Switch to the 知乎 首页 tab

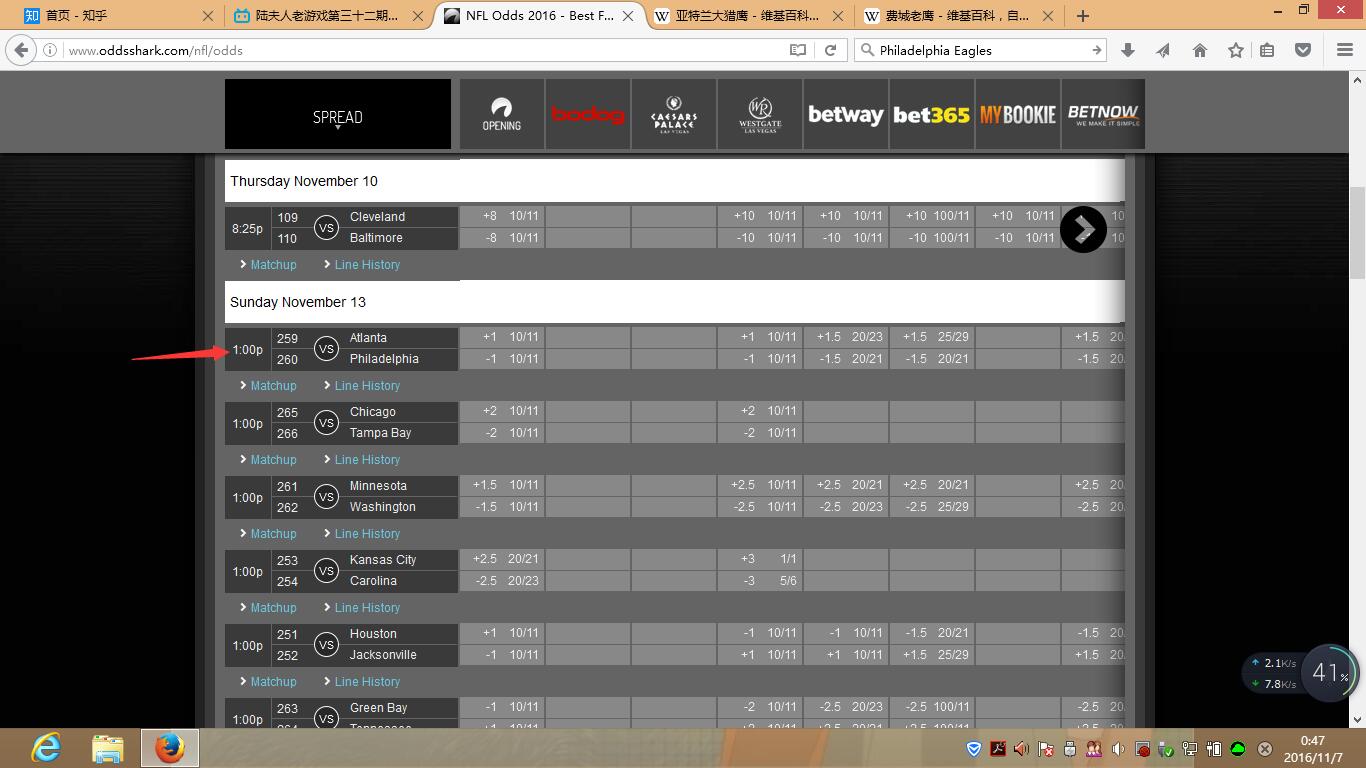[110, 16]
